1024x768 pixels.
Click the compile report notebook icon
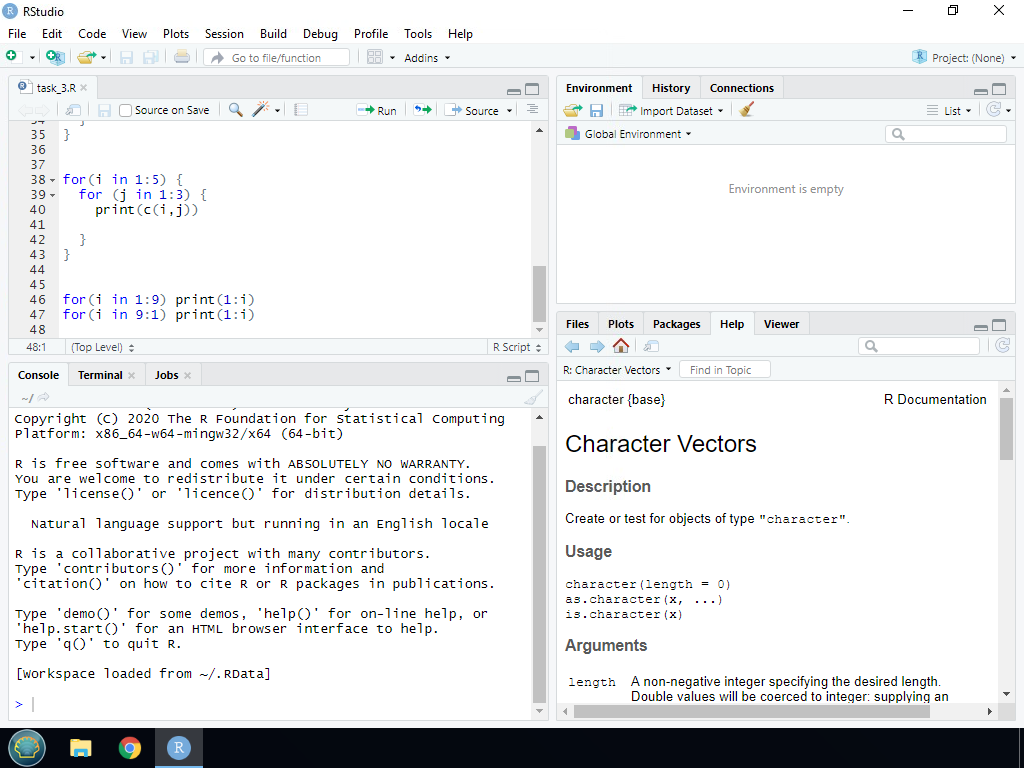pos(301,110)
